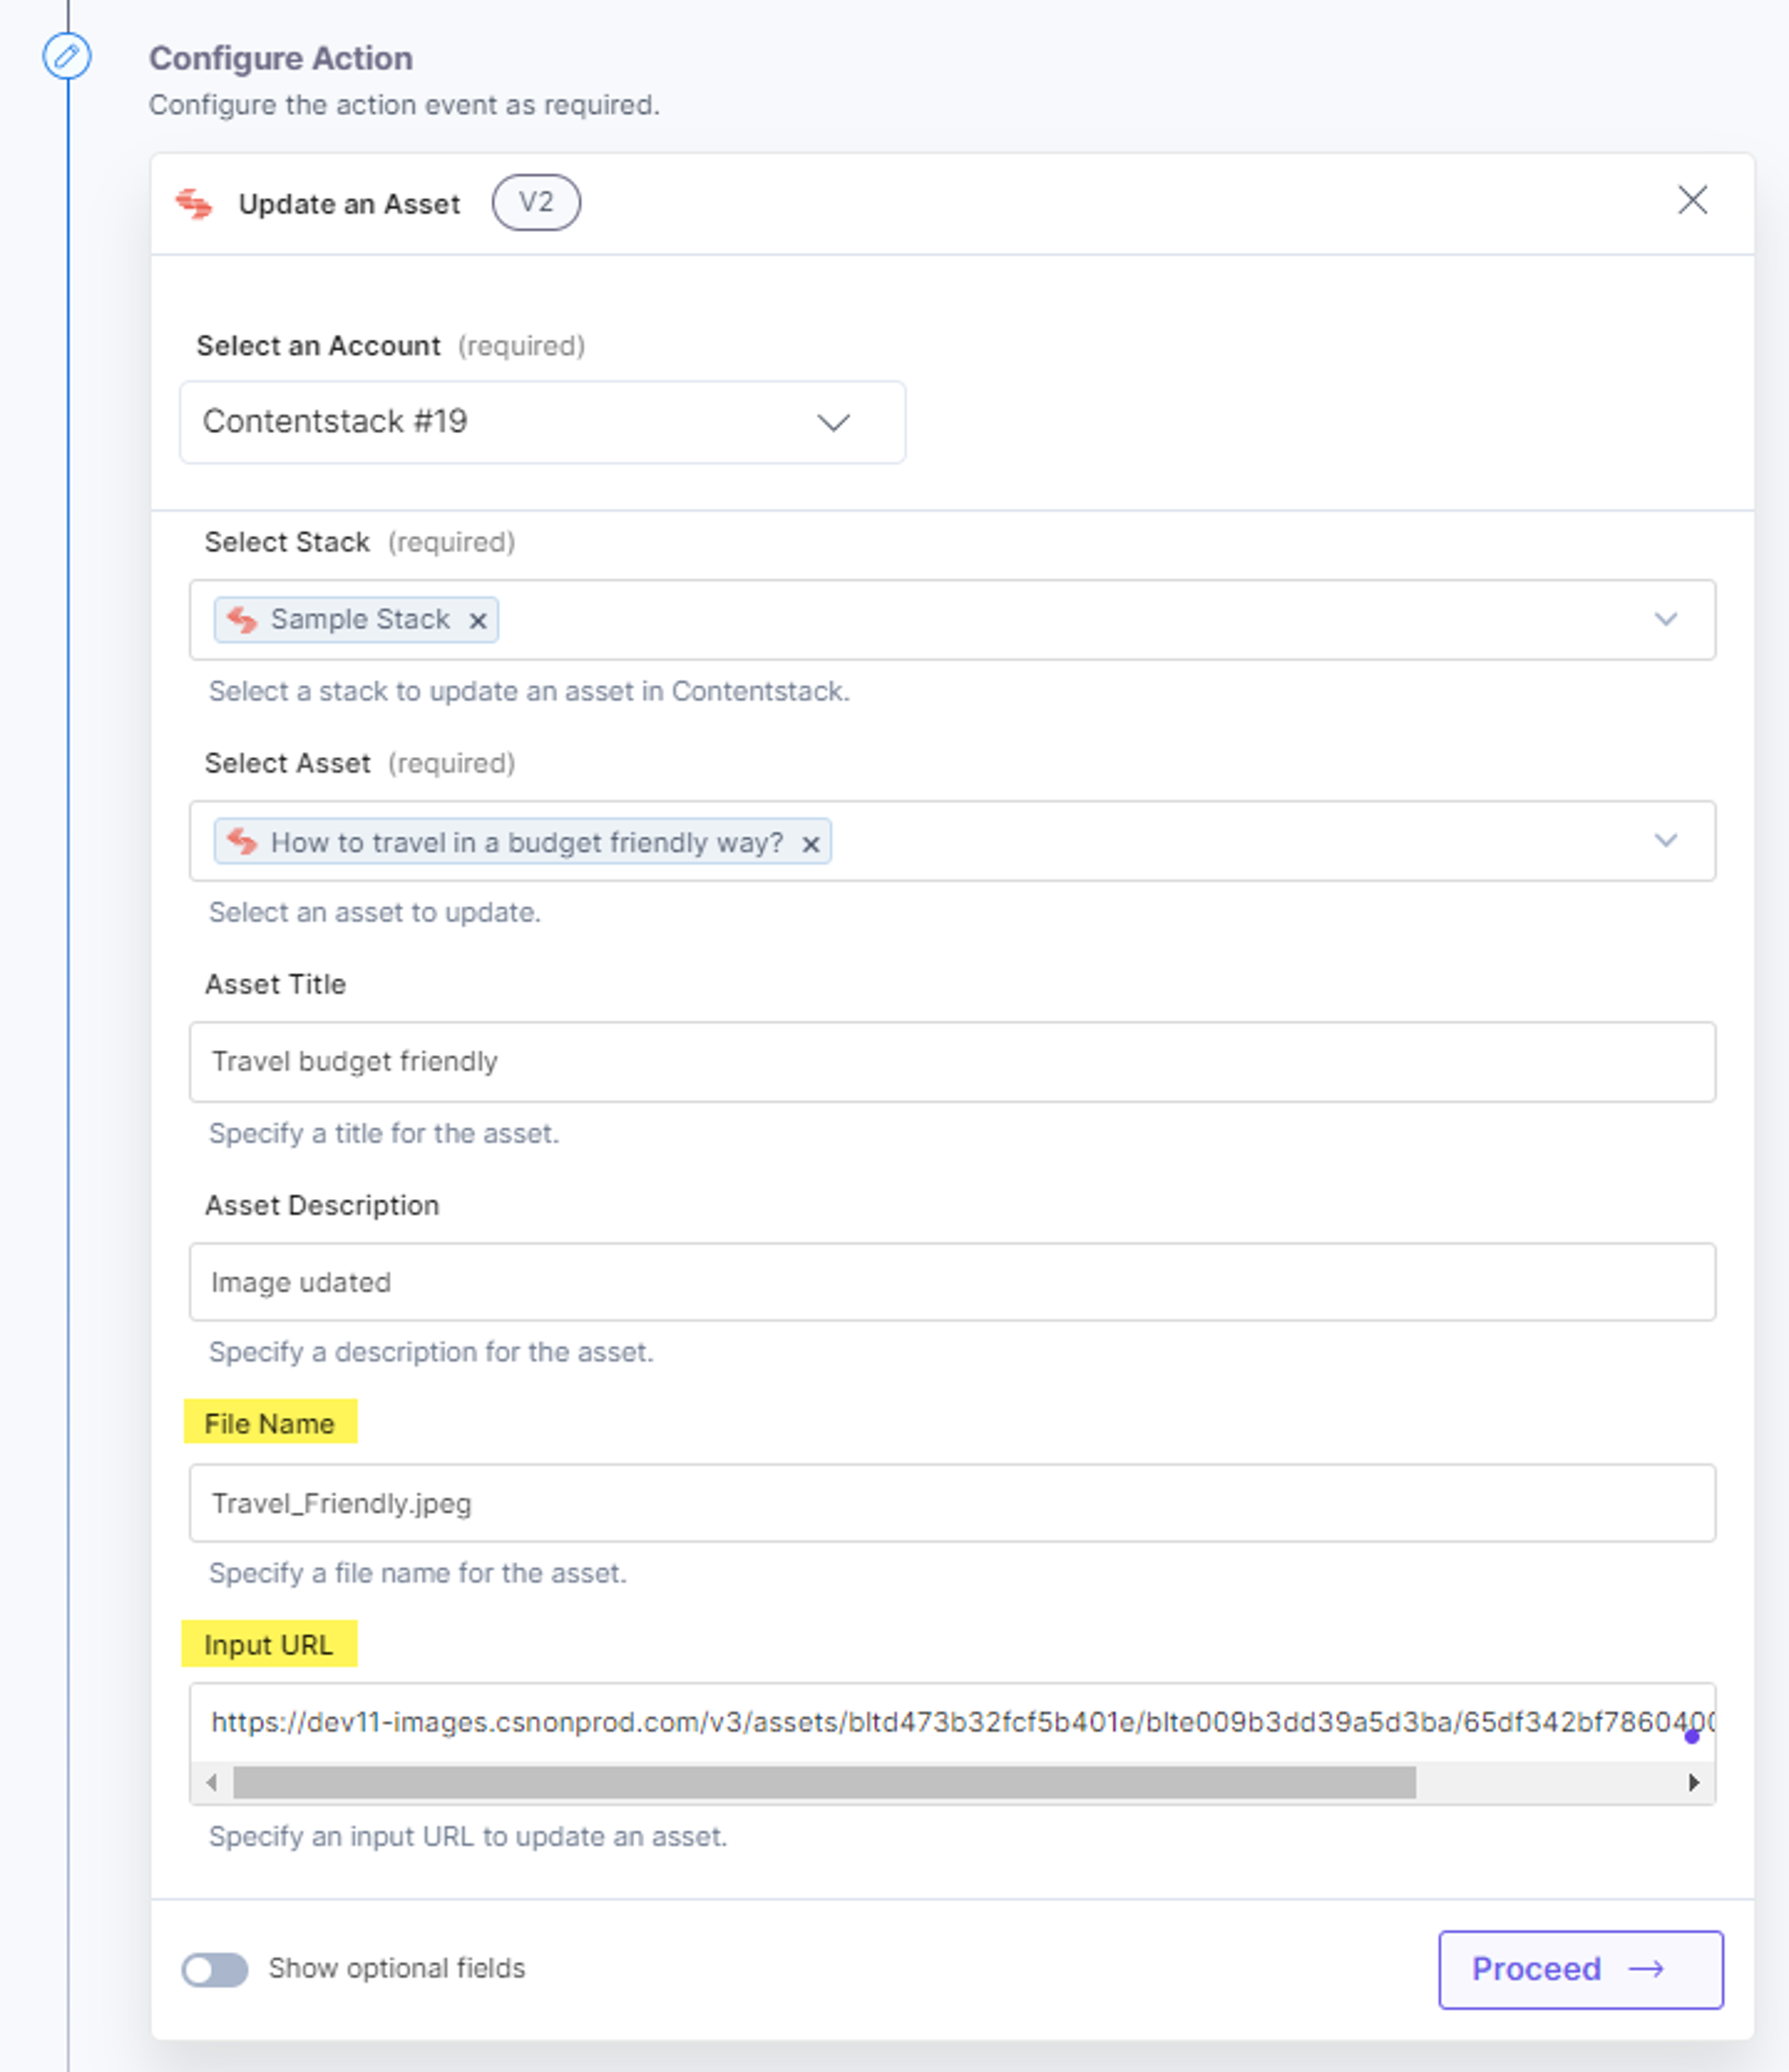Close the Update an Asset panel
Image resolution: width=1789 pixels, height=2072 pixels.
[x=1692, y=200]
